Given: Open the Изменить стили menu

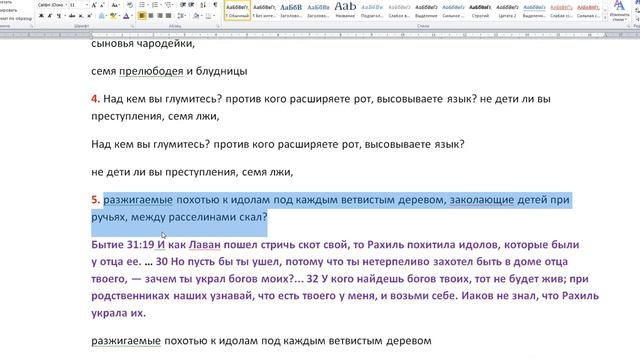Looking at the screenshot, I should pyautogui.click(x=619, y=11).
